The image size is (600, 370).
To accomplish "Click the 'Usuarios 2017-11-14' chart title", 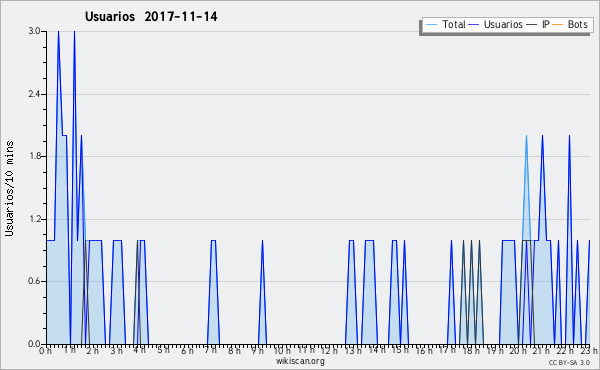I will click(x=151, y=17).
